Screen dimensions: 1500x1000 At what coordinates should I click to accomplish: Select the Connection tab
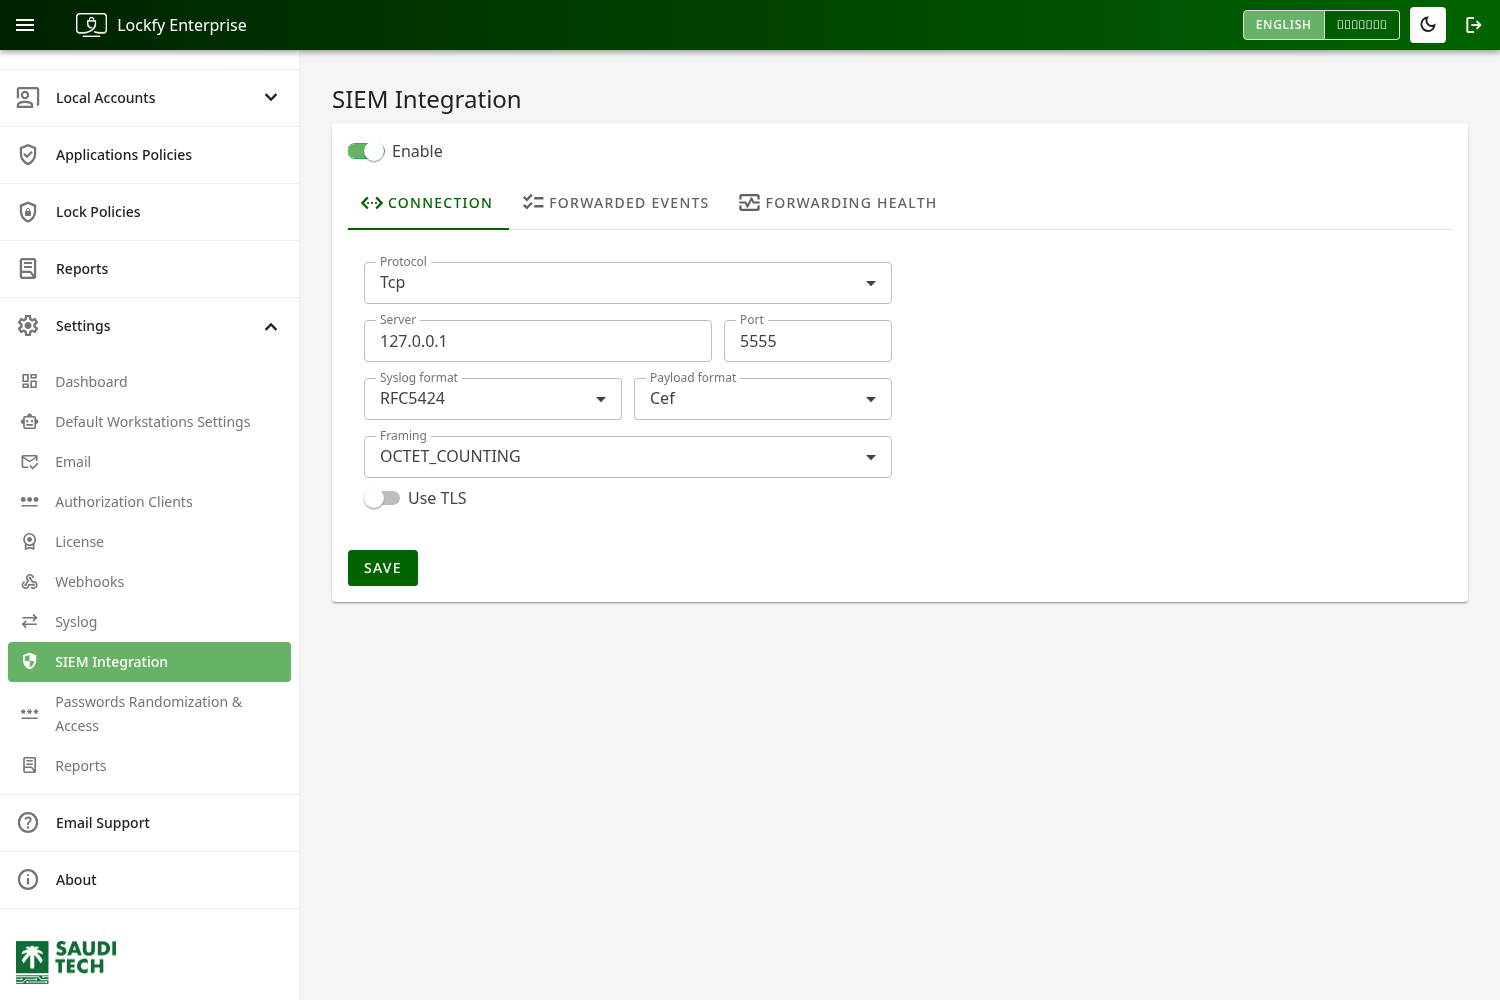(428, 203)
